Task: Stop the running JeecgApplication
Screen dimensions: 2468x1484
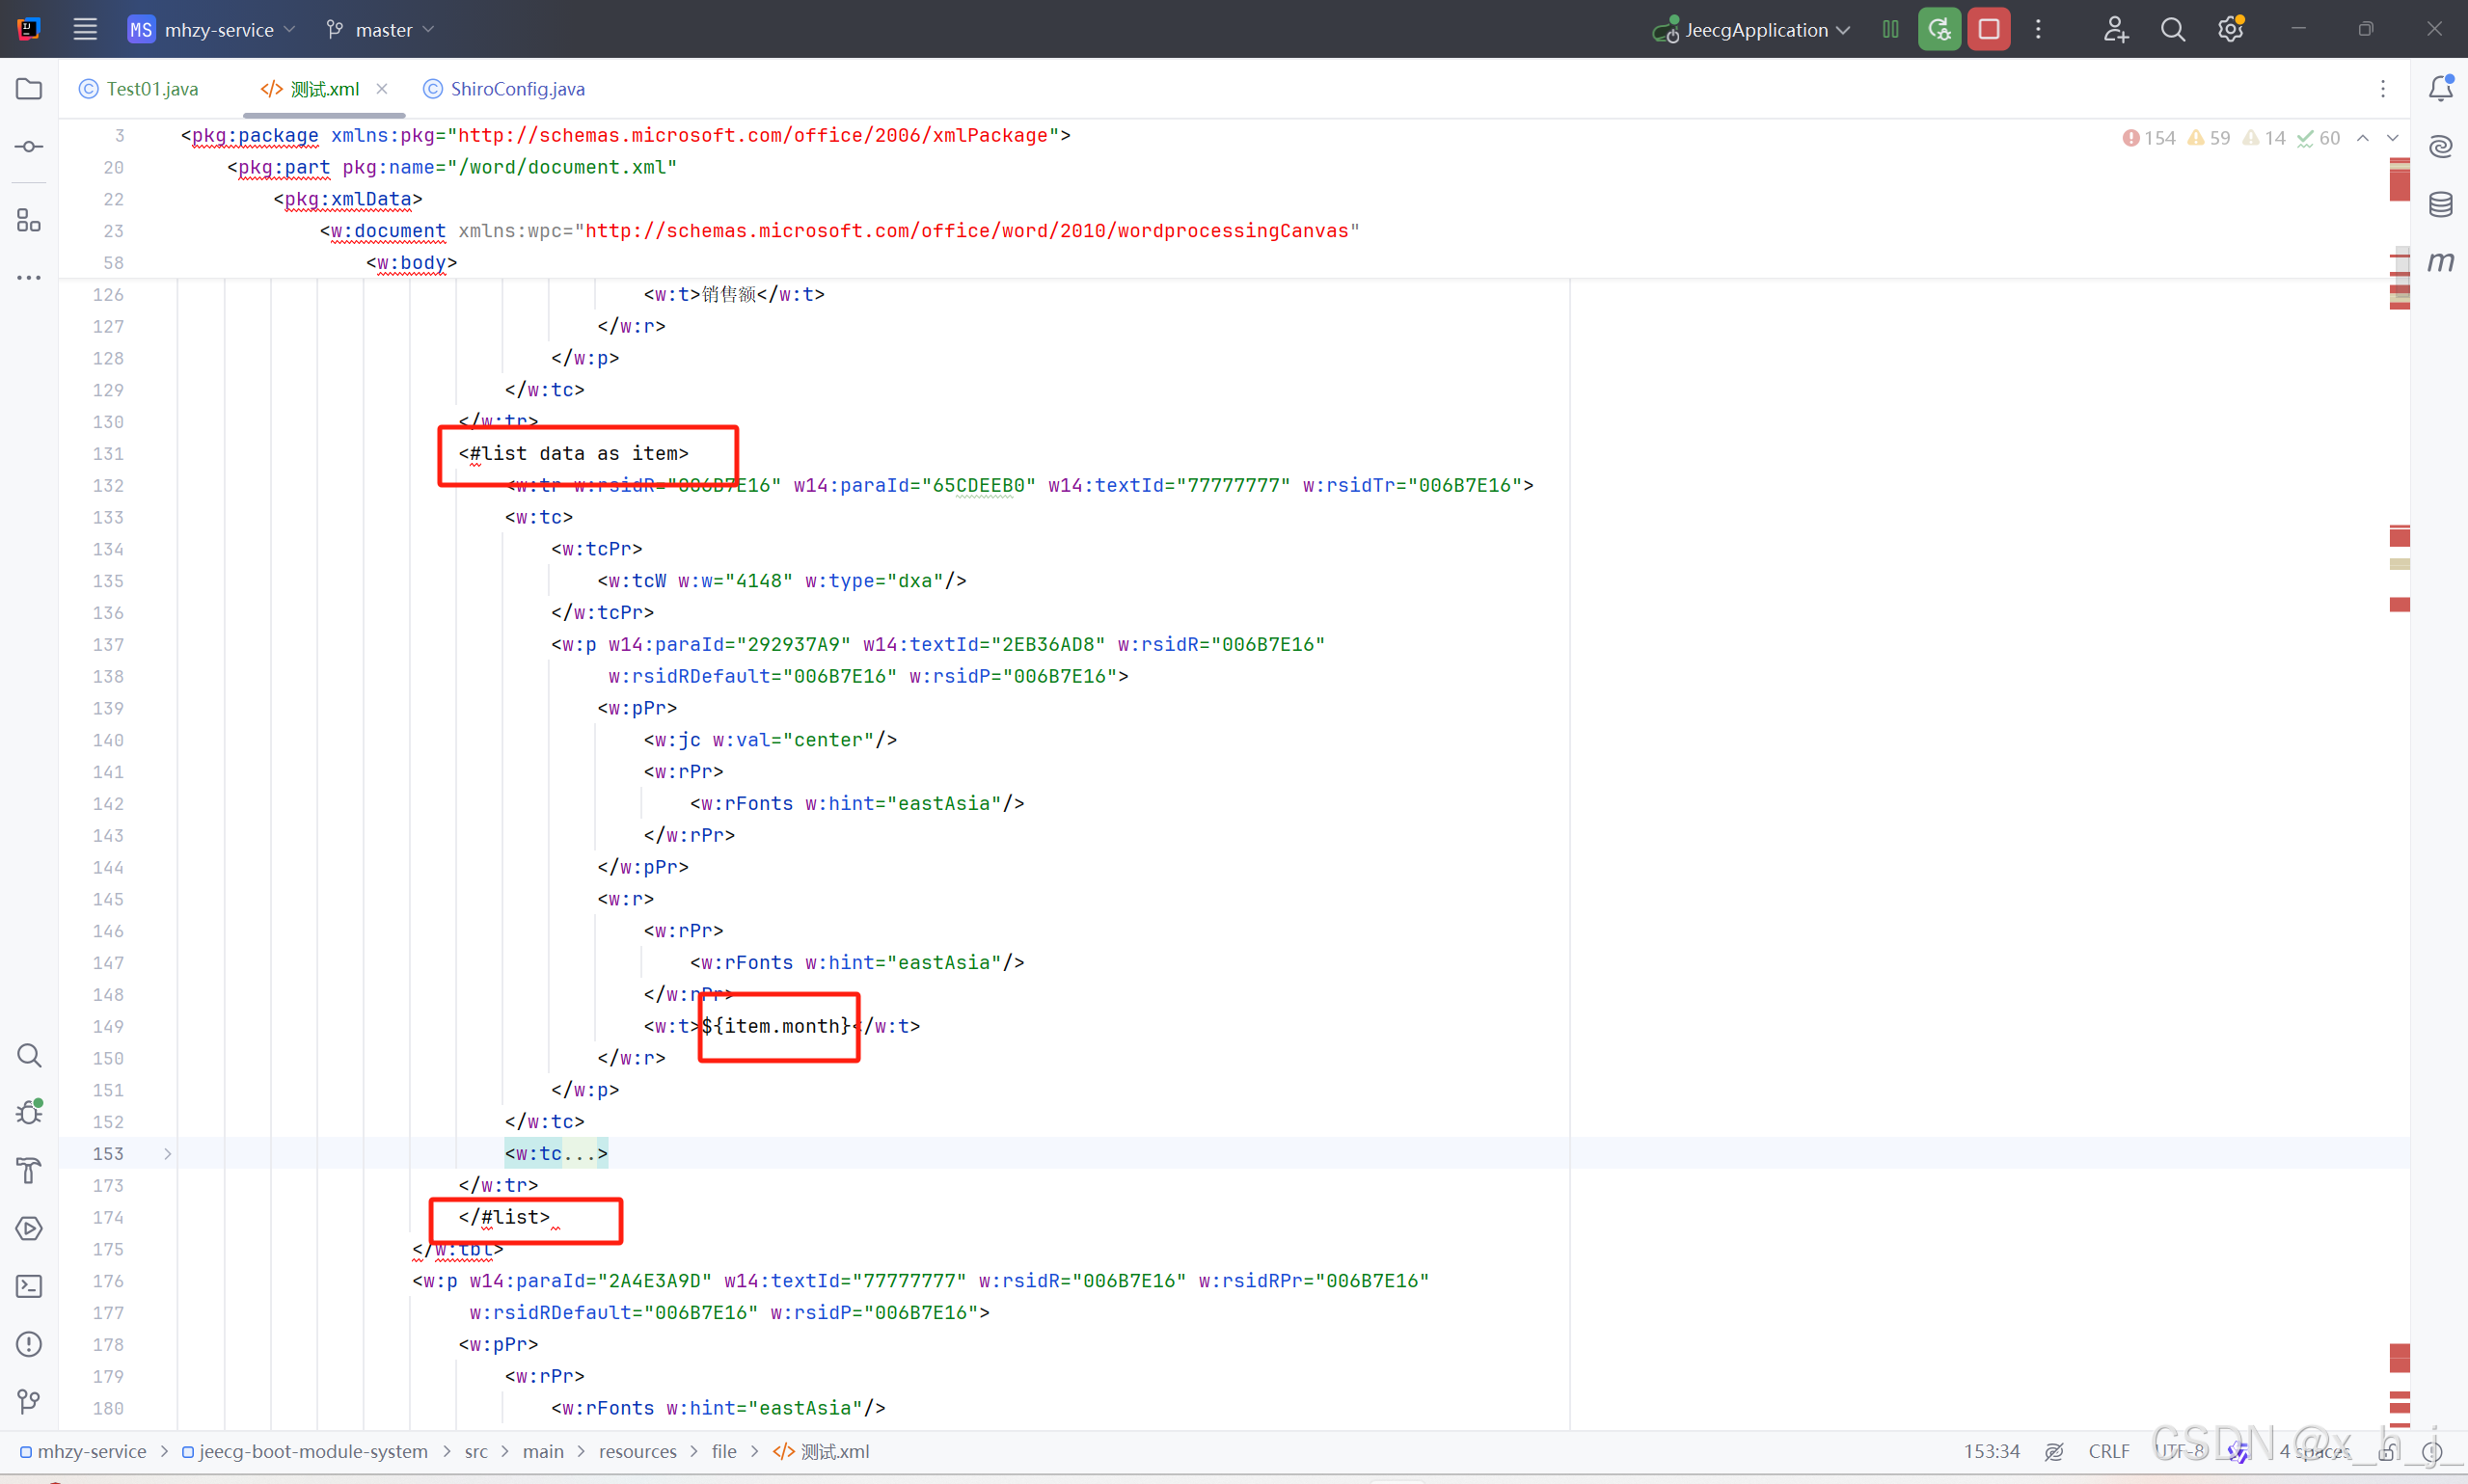Action: (x=1988, y=29)
